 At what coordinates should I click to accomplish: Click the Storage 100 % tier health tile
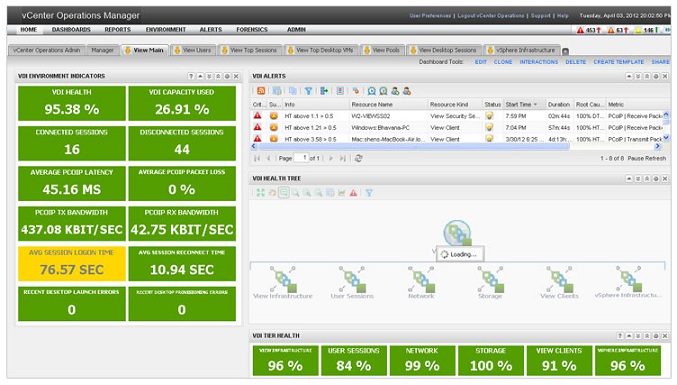pos(490,360)
